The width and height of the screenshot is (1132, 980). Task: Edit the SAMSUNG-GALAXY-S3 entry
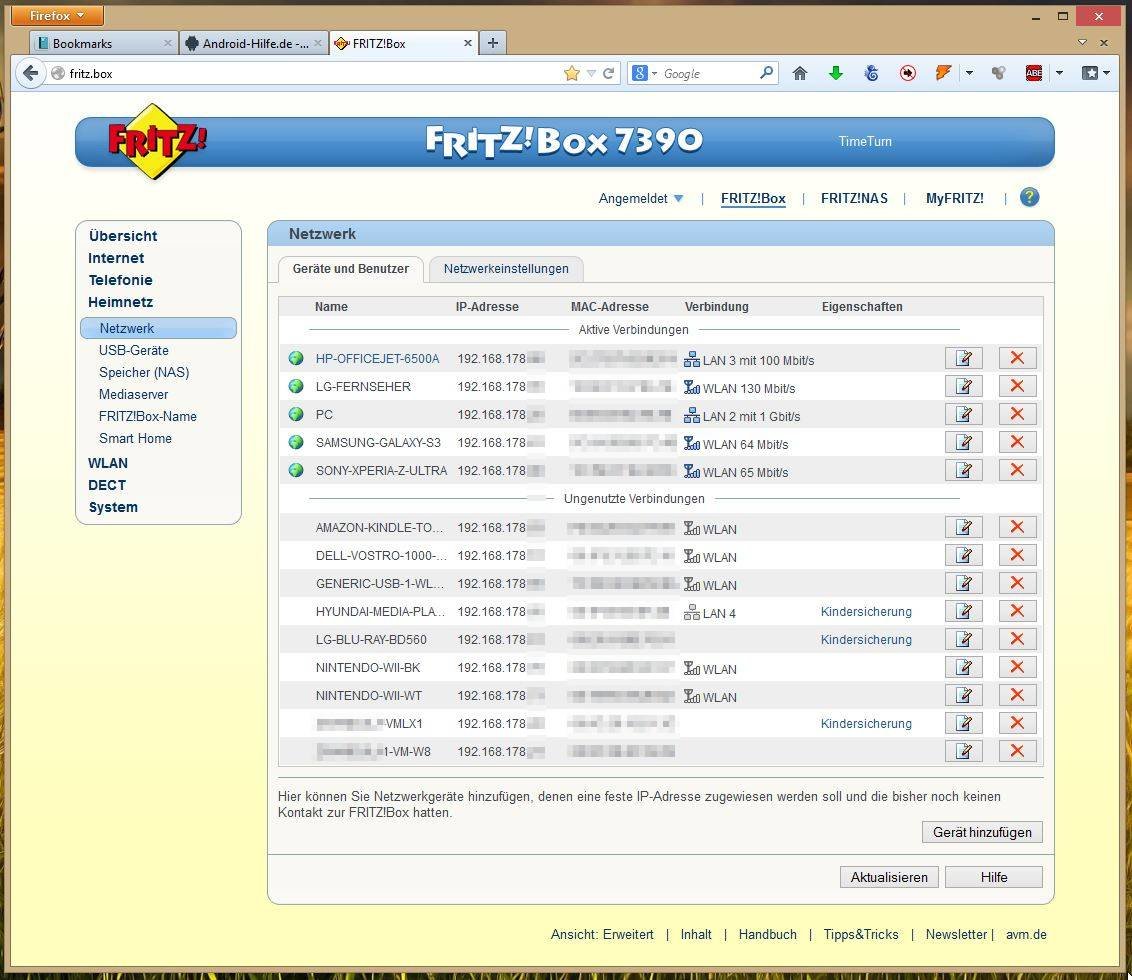point(964,443)
